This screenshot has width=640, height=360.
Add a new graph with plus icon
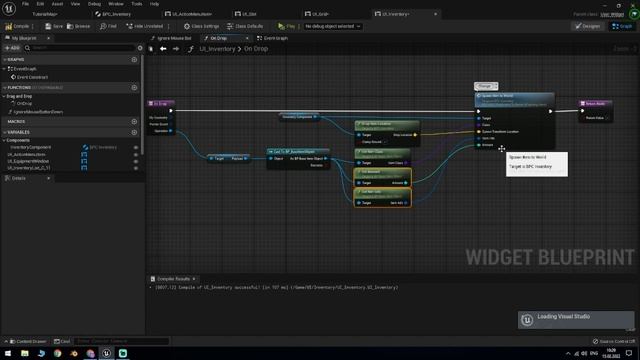click(x=134, y=60)
